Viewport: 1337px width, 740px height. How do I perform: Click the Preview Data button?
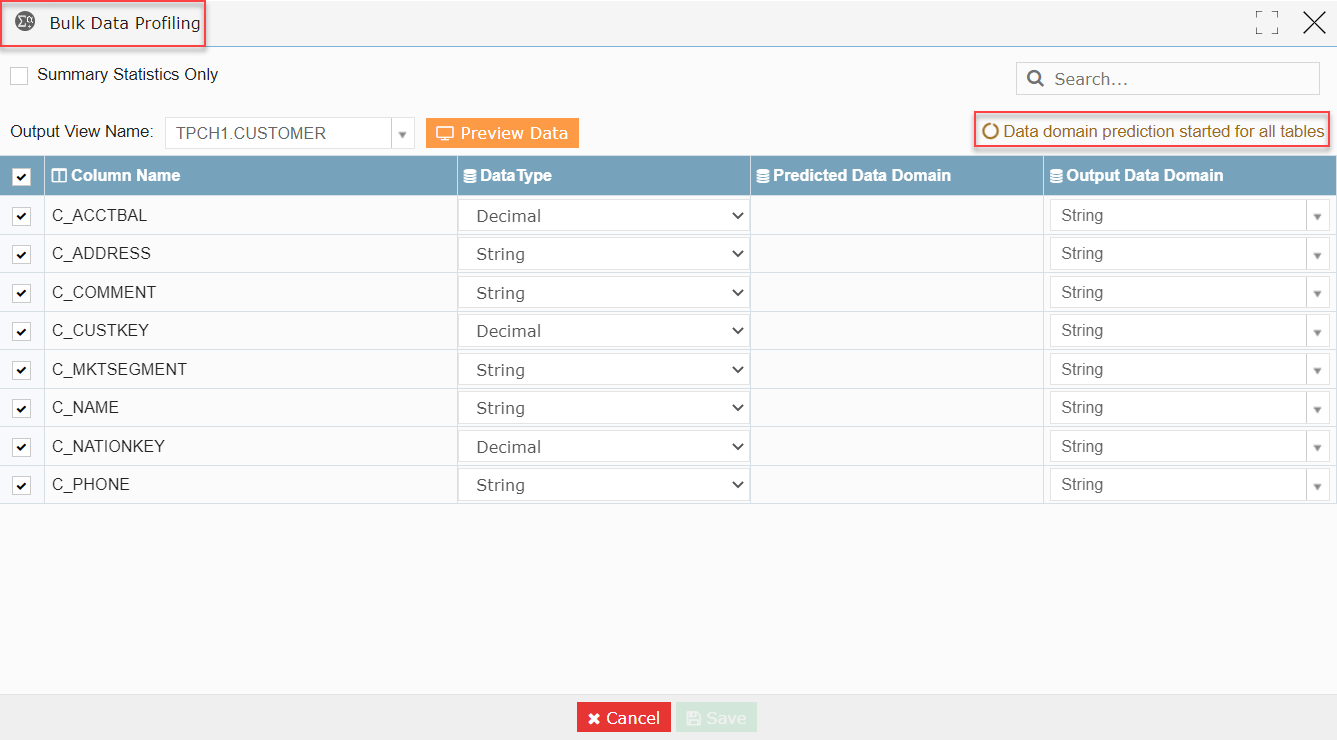pos(502,133)
